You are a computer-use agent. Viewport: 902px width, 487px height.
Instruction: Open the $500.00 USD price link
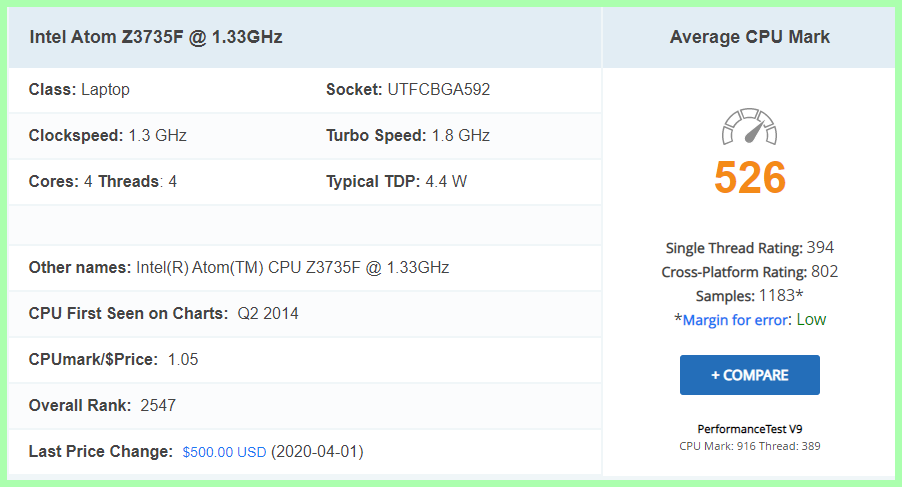click(224, 452)
